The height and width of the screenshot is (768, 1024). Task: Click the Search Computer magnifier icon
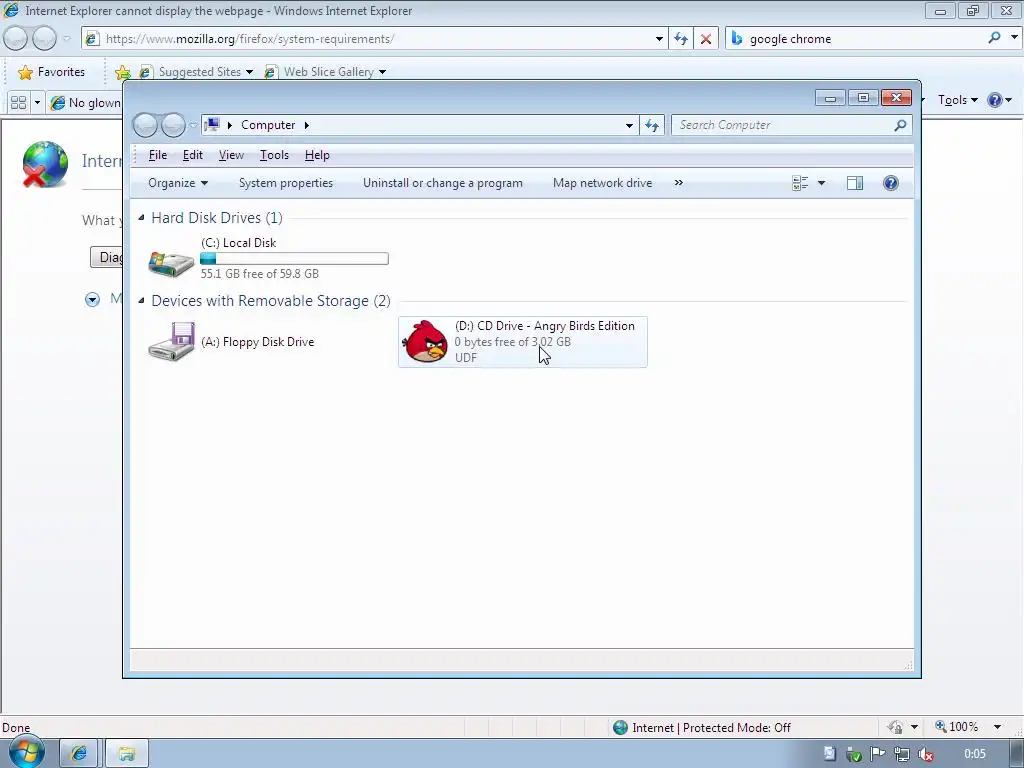pyautogui.click(x=900, y=125)
